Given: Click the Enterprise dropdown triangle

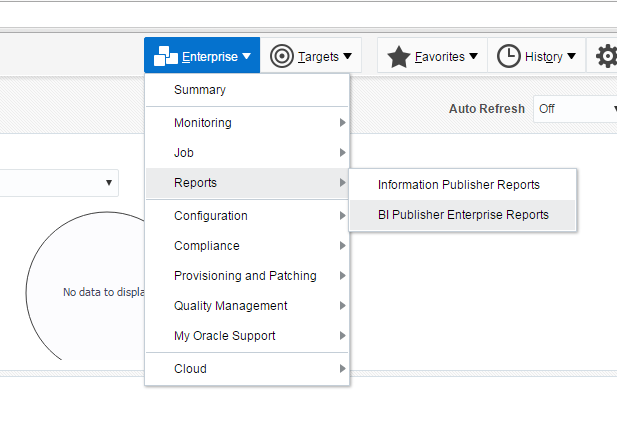Looking at the screenshot, I should pos(247,56).
